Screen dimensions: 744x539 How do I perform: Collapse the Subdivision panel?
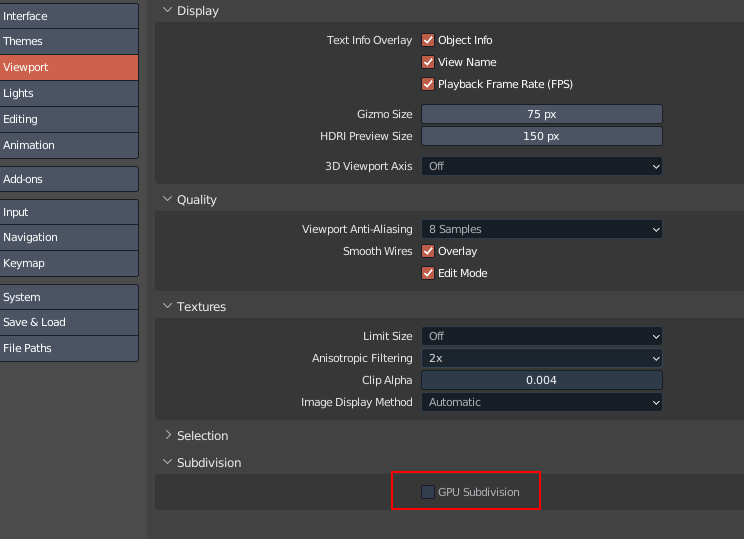pos(167,462)
